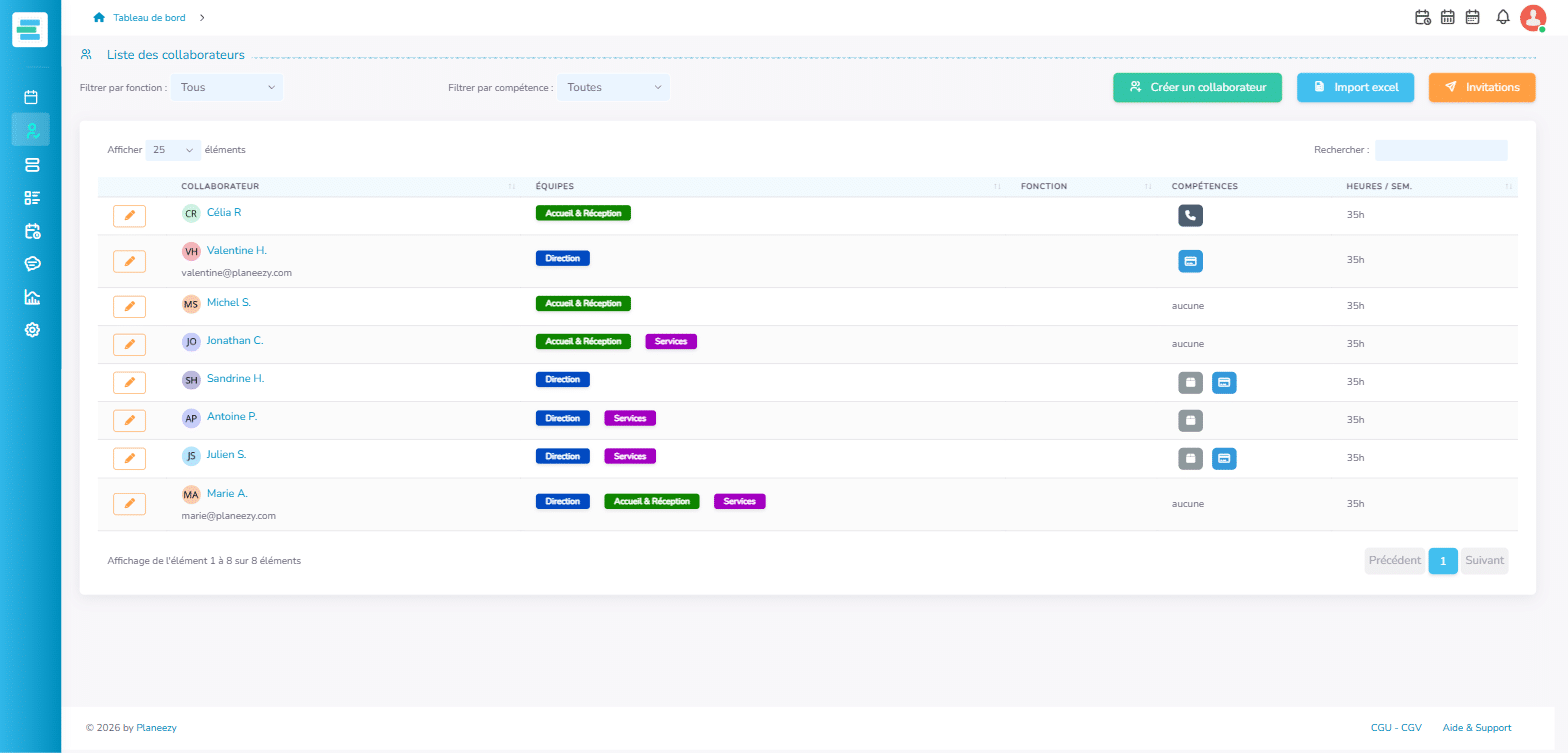Viewport: 1568px width, 753px height.
Task: Open the Afficher 25 éléments dropdown
Action: coord(173,150)
